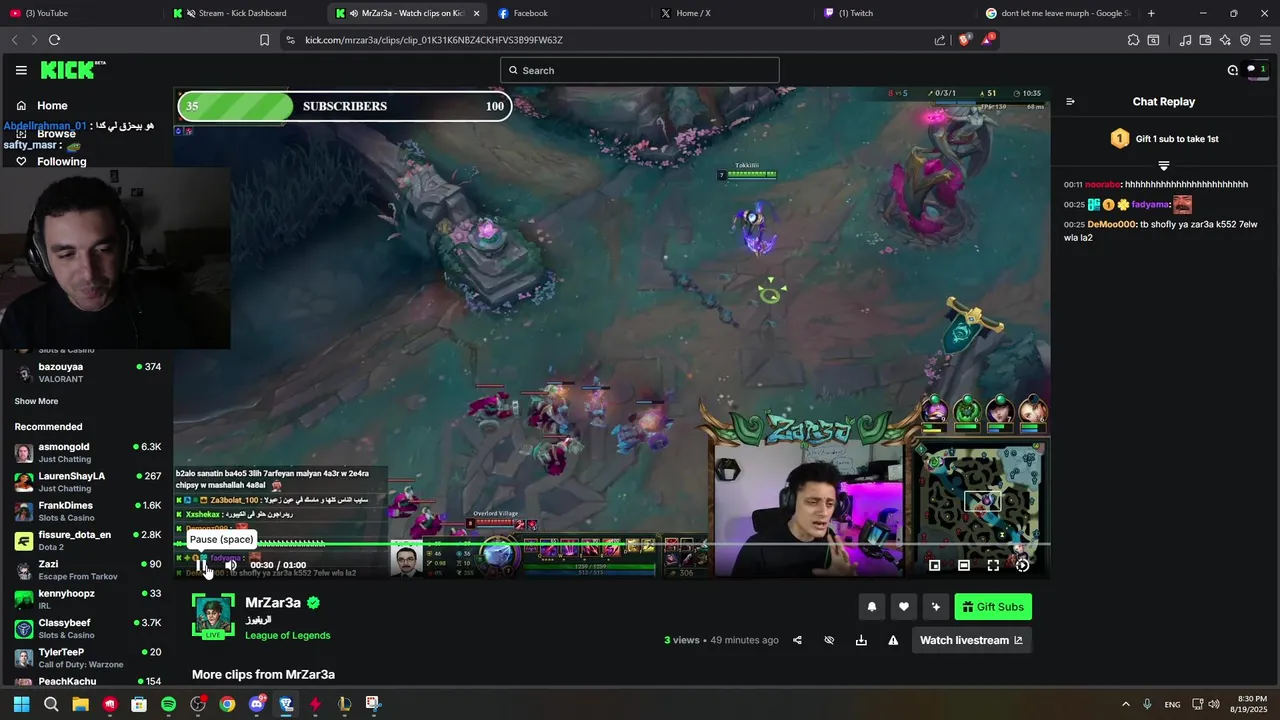Open the Brave VPN shield icon

coord(1245,40)
